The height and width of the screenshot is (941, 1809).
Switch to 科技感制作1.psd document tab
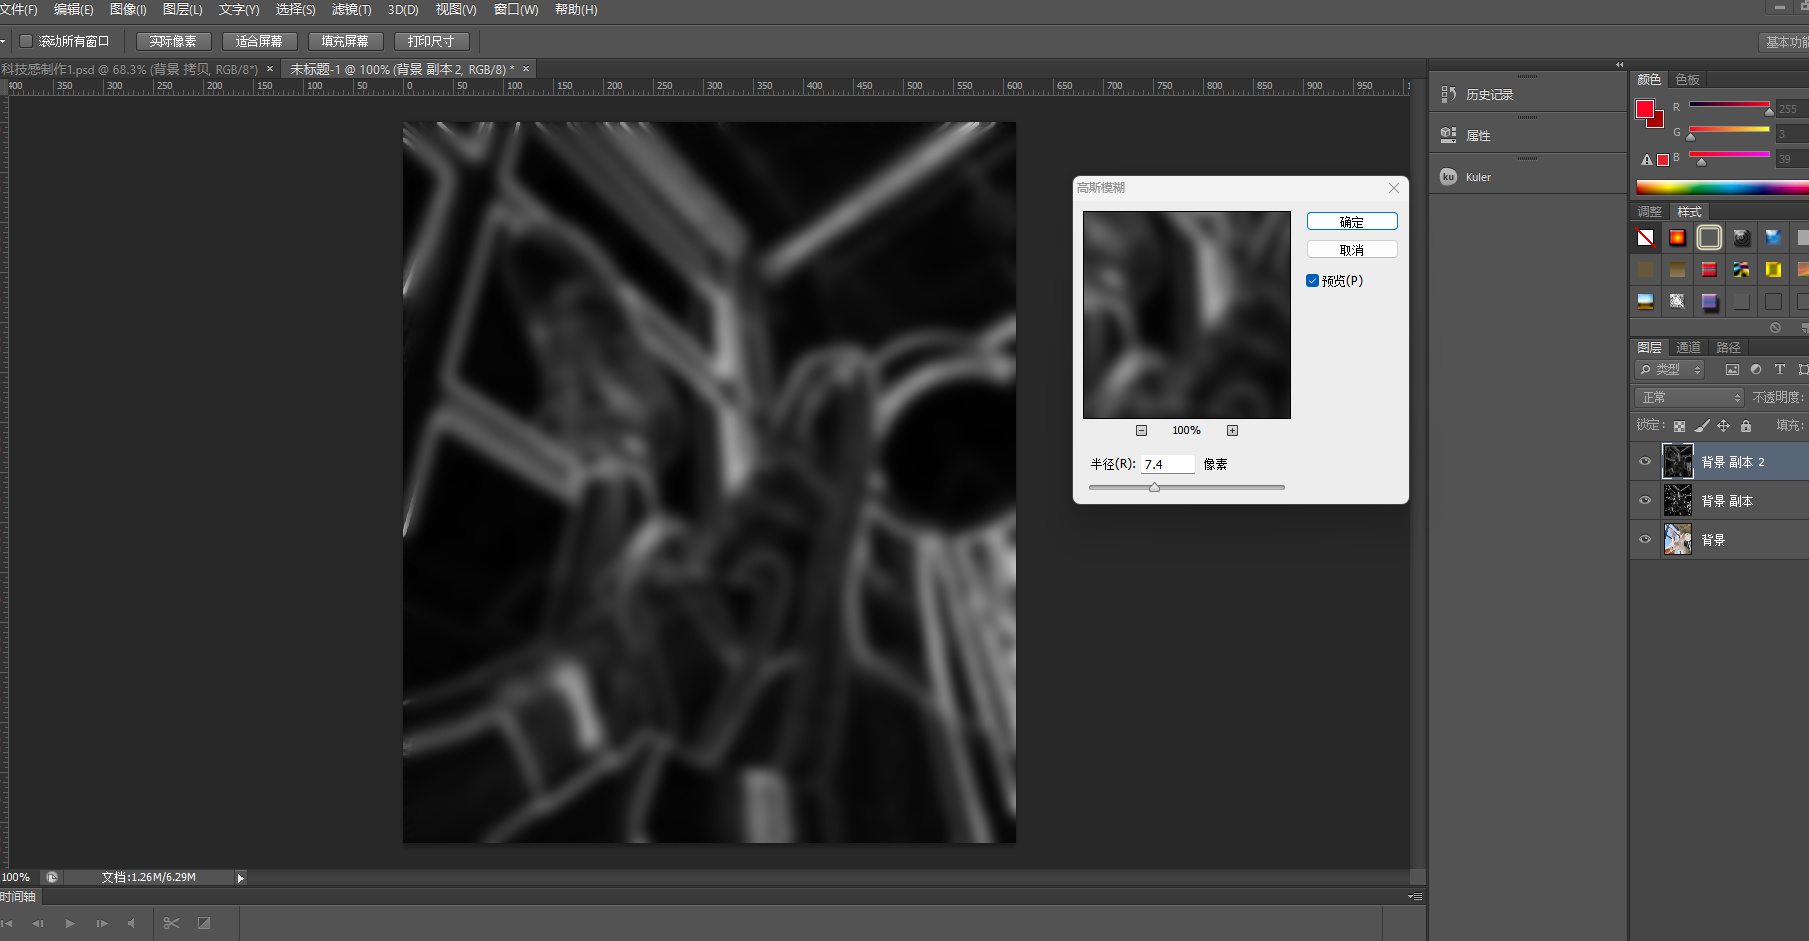(130, 70)
